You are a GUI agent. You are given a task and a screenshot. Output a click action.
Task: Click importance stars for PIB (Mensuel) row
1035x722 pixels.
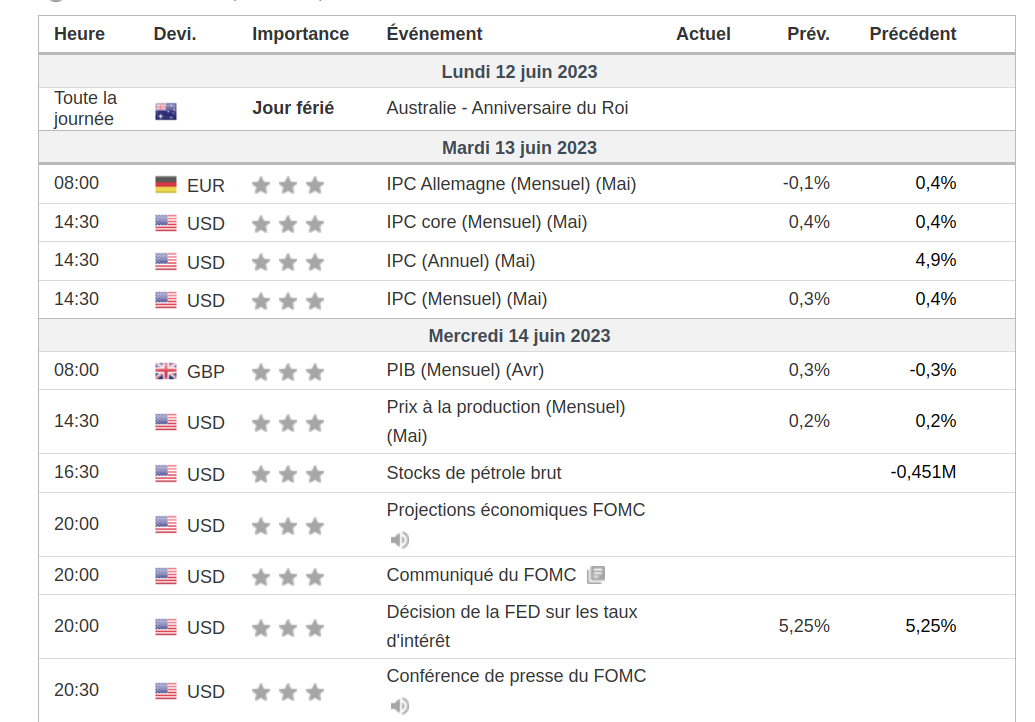point(288,372)
